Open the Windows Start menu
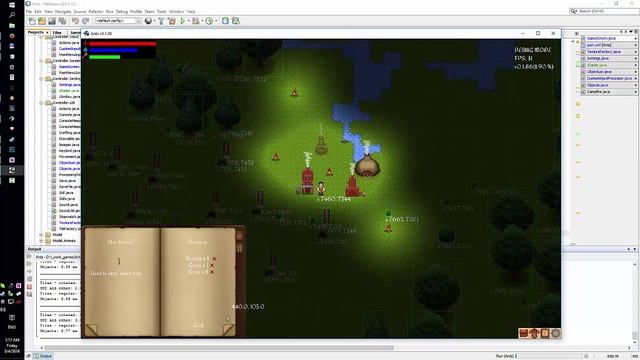Image resolution: width=640 pixels, height=360 pixels. (x=12, y=5)
